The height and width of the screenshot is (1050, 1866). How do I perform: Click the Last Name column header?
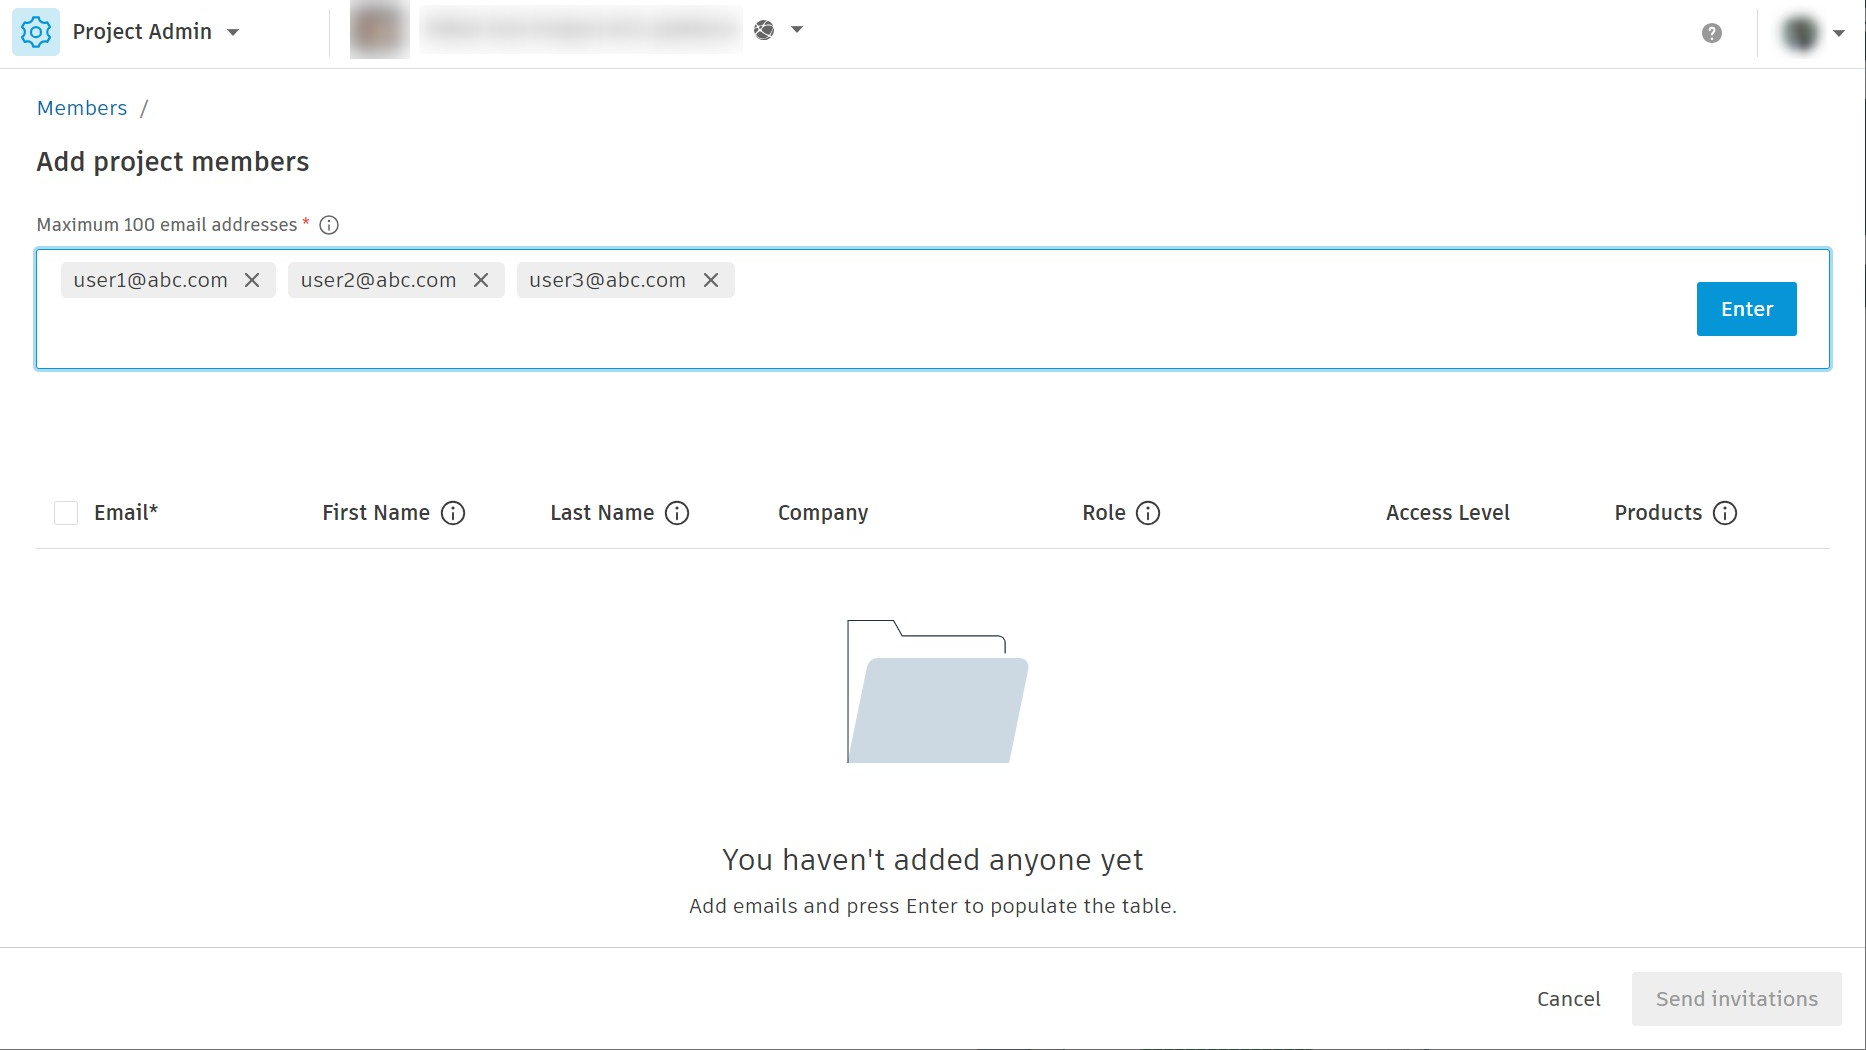[602, 513]
